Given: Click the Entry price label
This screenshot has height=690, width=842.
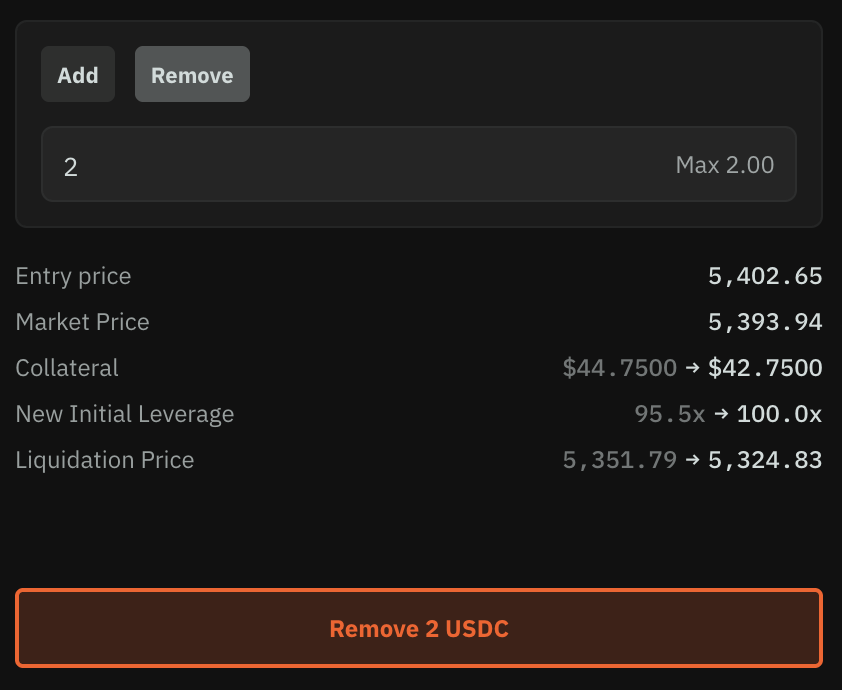Looking at the screenshot, I should click(73, 276).
